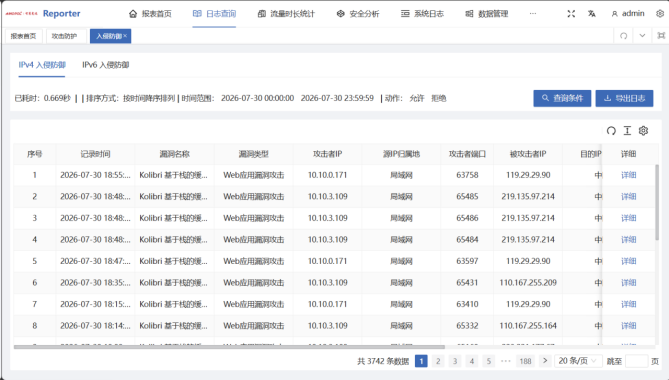Go to page 5
This screenshot has height=380, width=669.
[x=489, y=361]
